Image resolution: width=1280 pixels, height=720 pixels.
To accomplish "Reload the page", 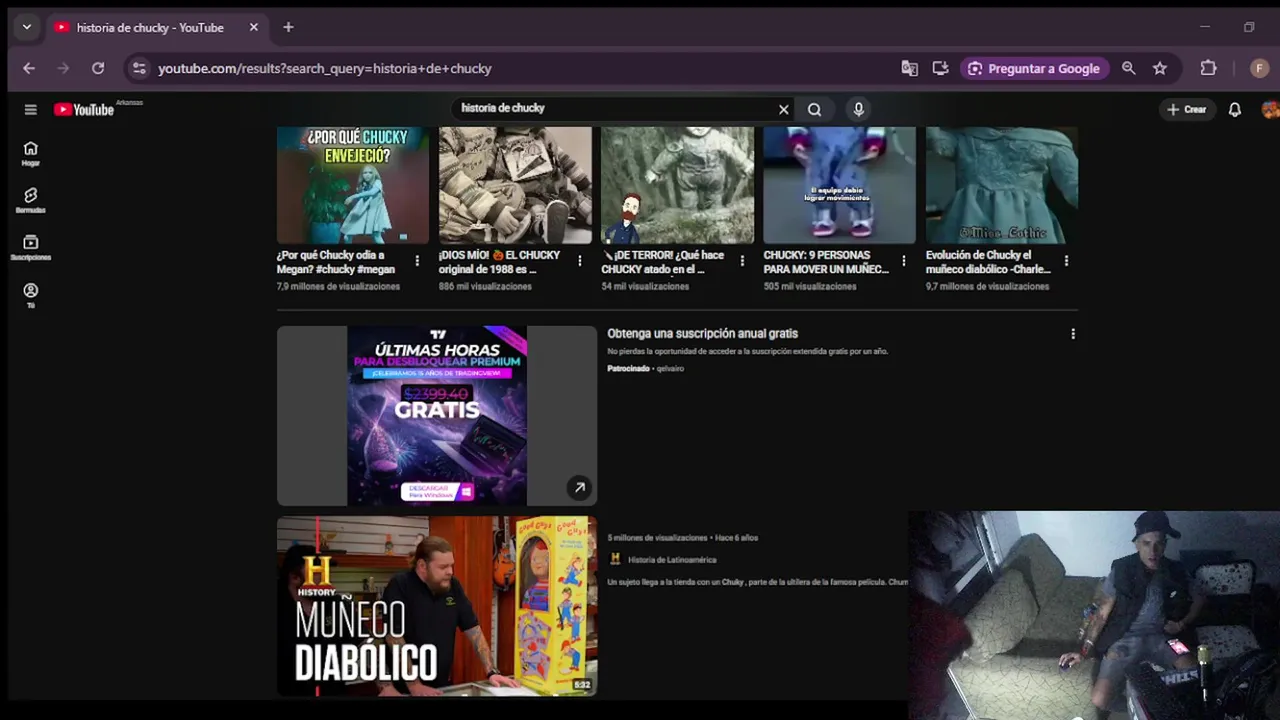I will (x=98, y=68).
